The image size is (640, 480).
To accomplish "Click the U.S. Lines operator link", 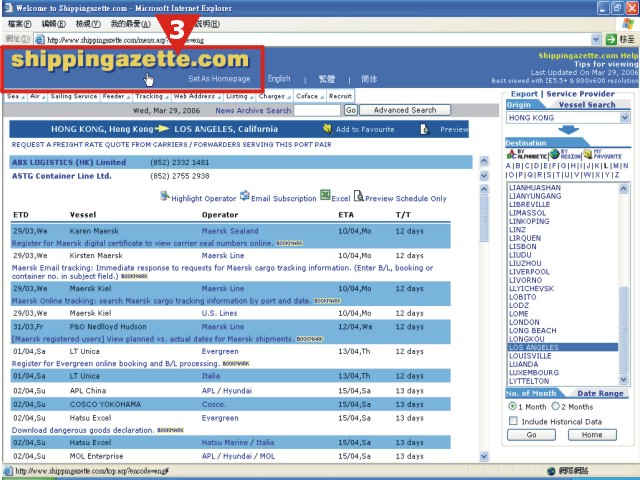I will pos(220,313).
